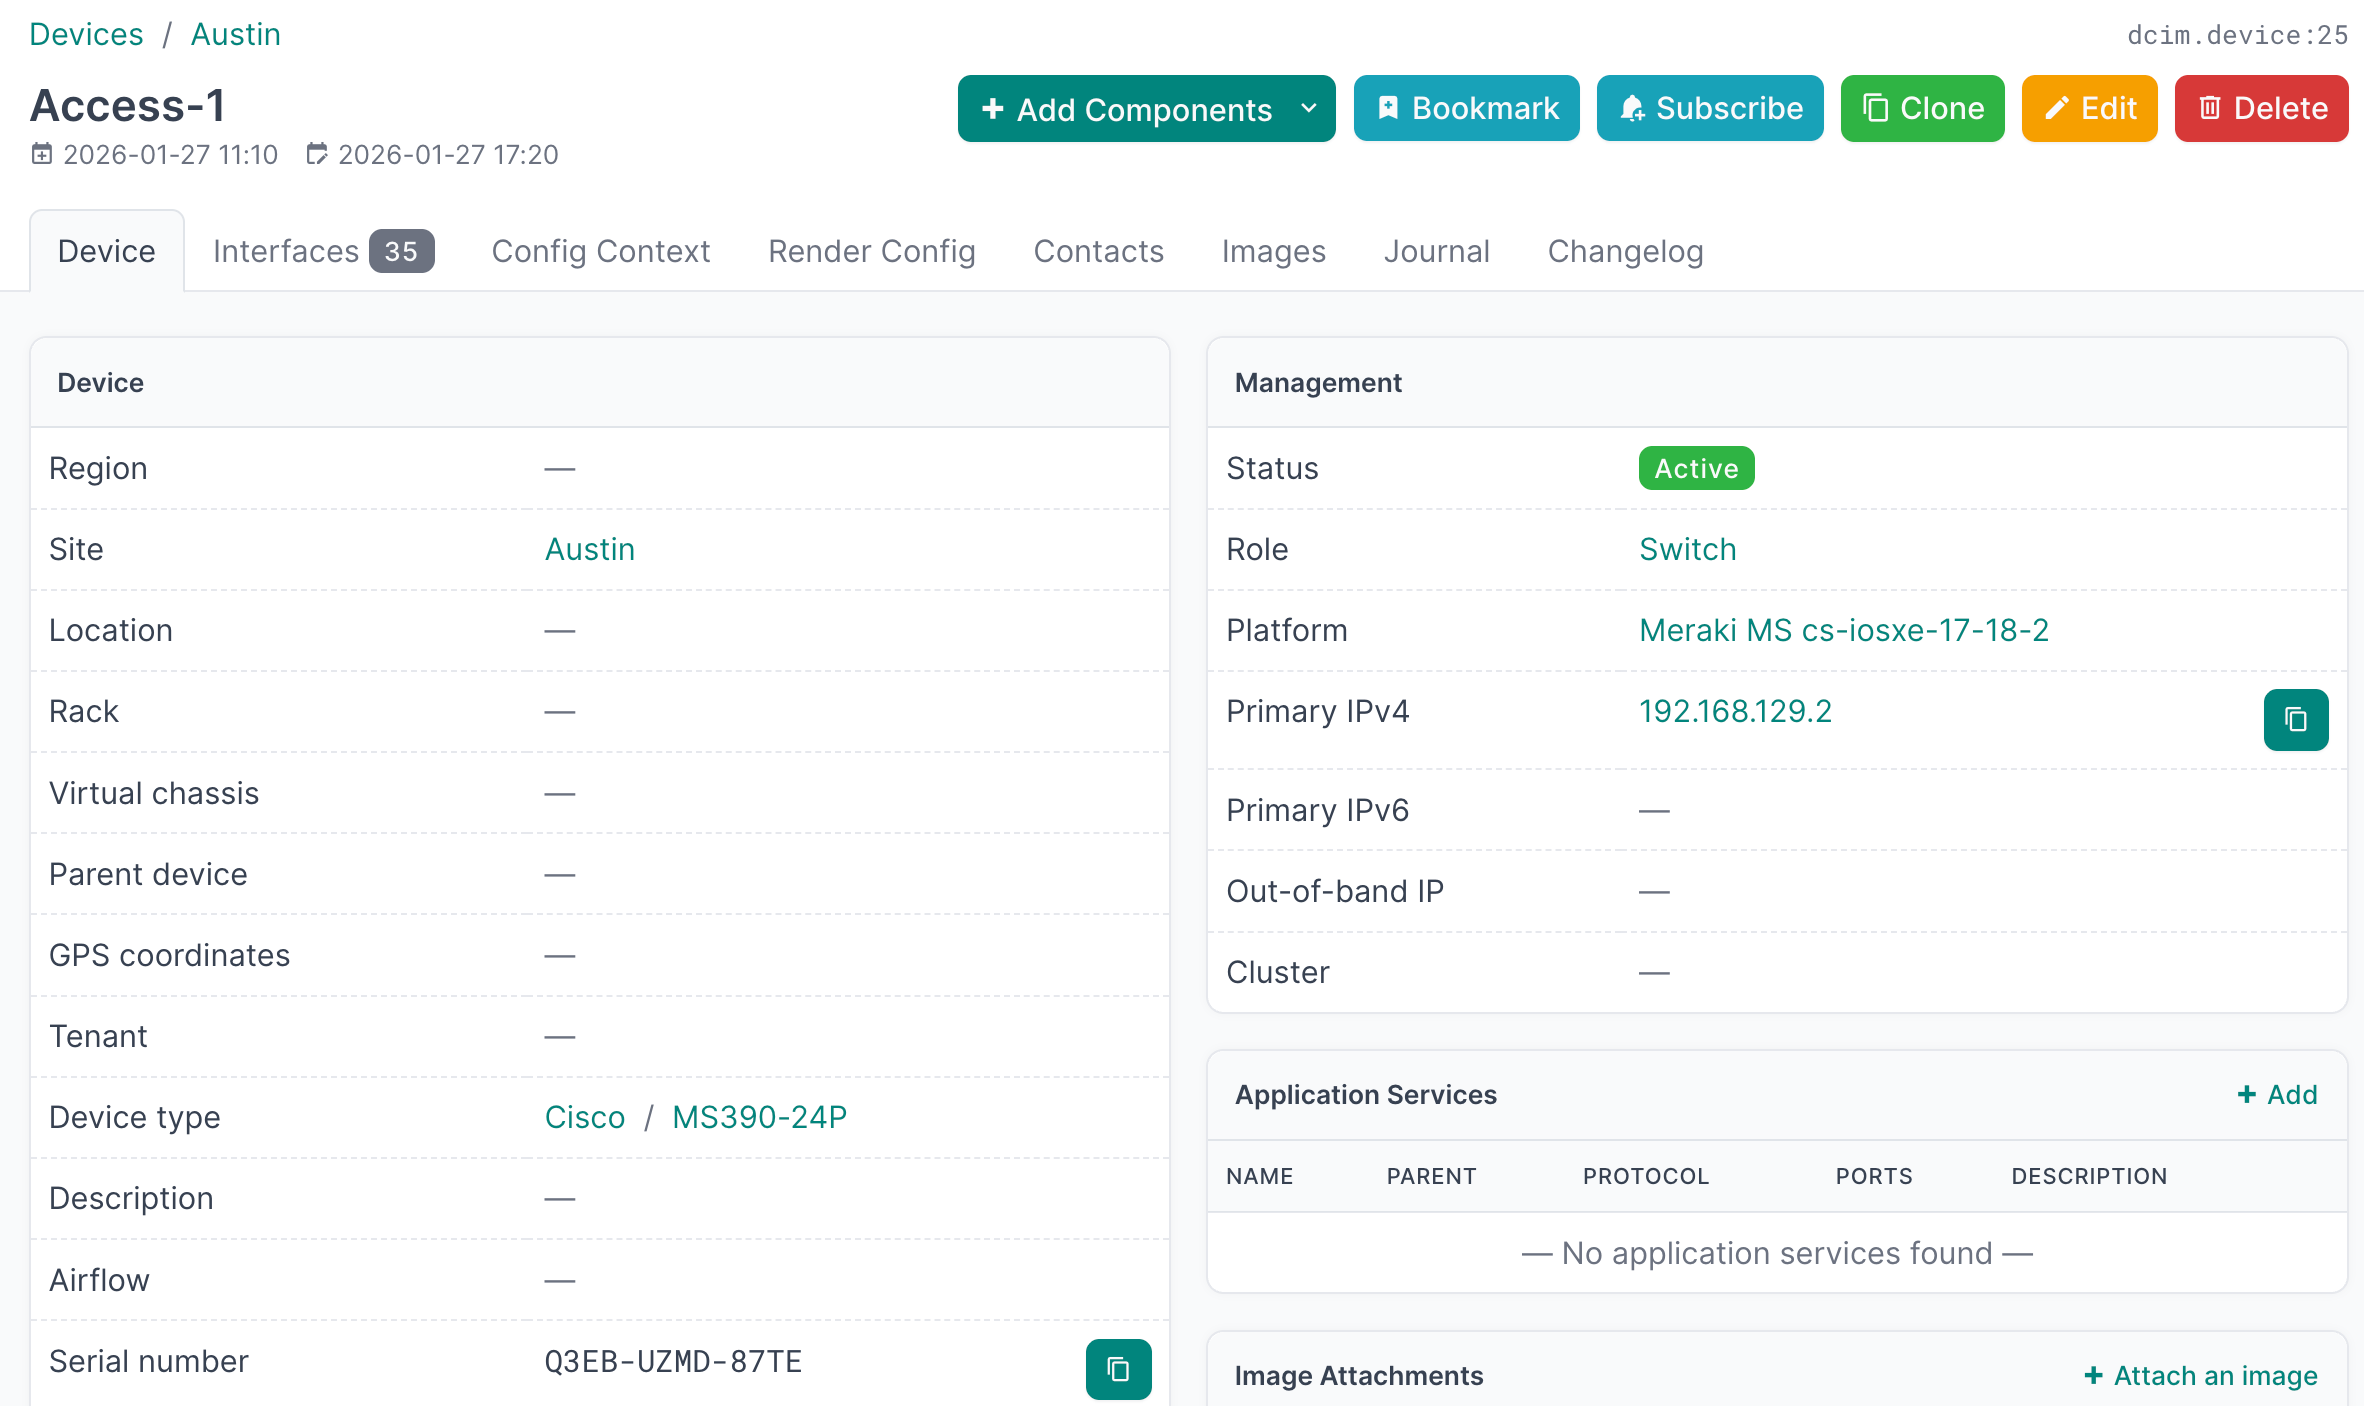
Task: Open the Austin site link
Action: point(589,549)
